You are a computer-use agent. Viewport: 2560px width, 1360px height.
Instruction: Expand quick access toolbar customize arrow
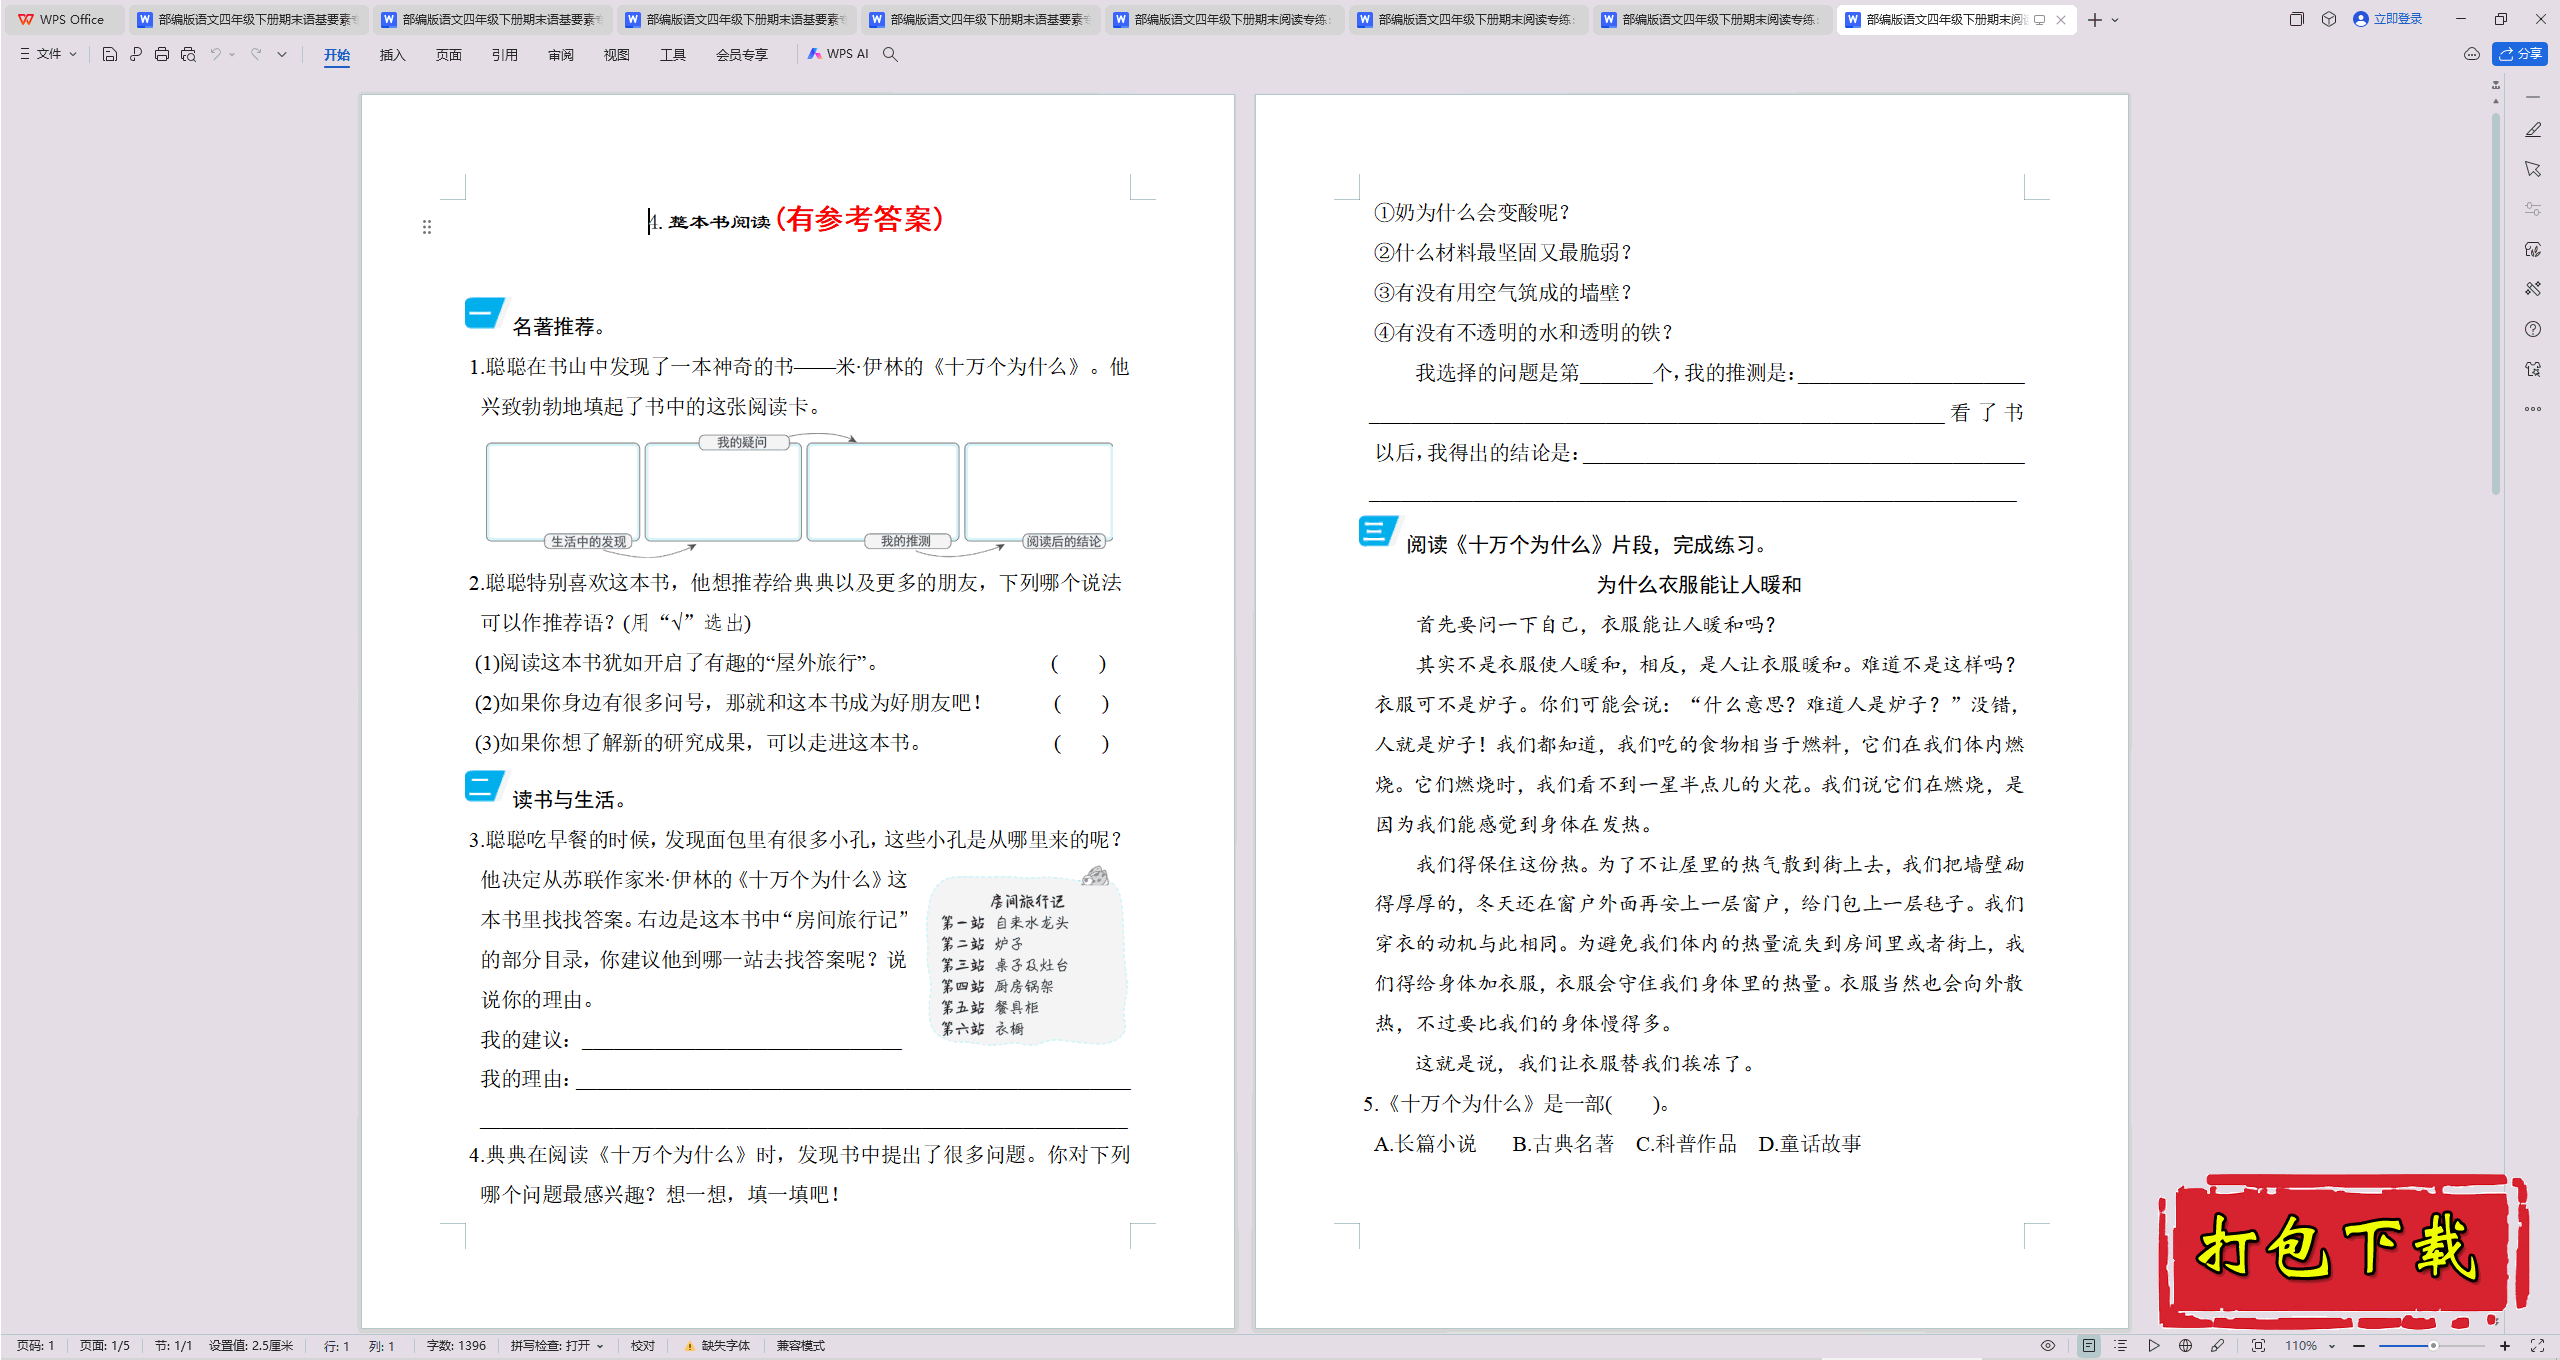click(x=282, y=54)
